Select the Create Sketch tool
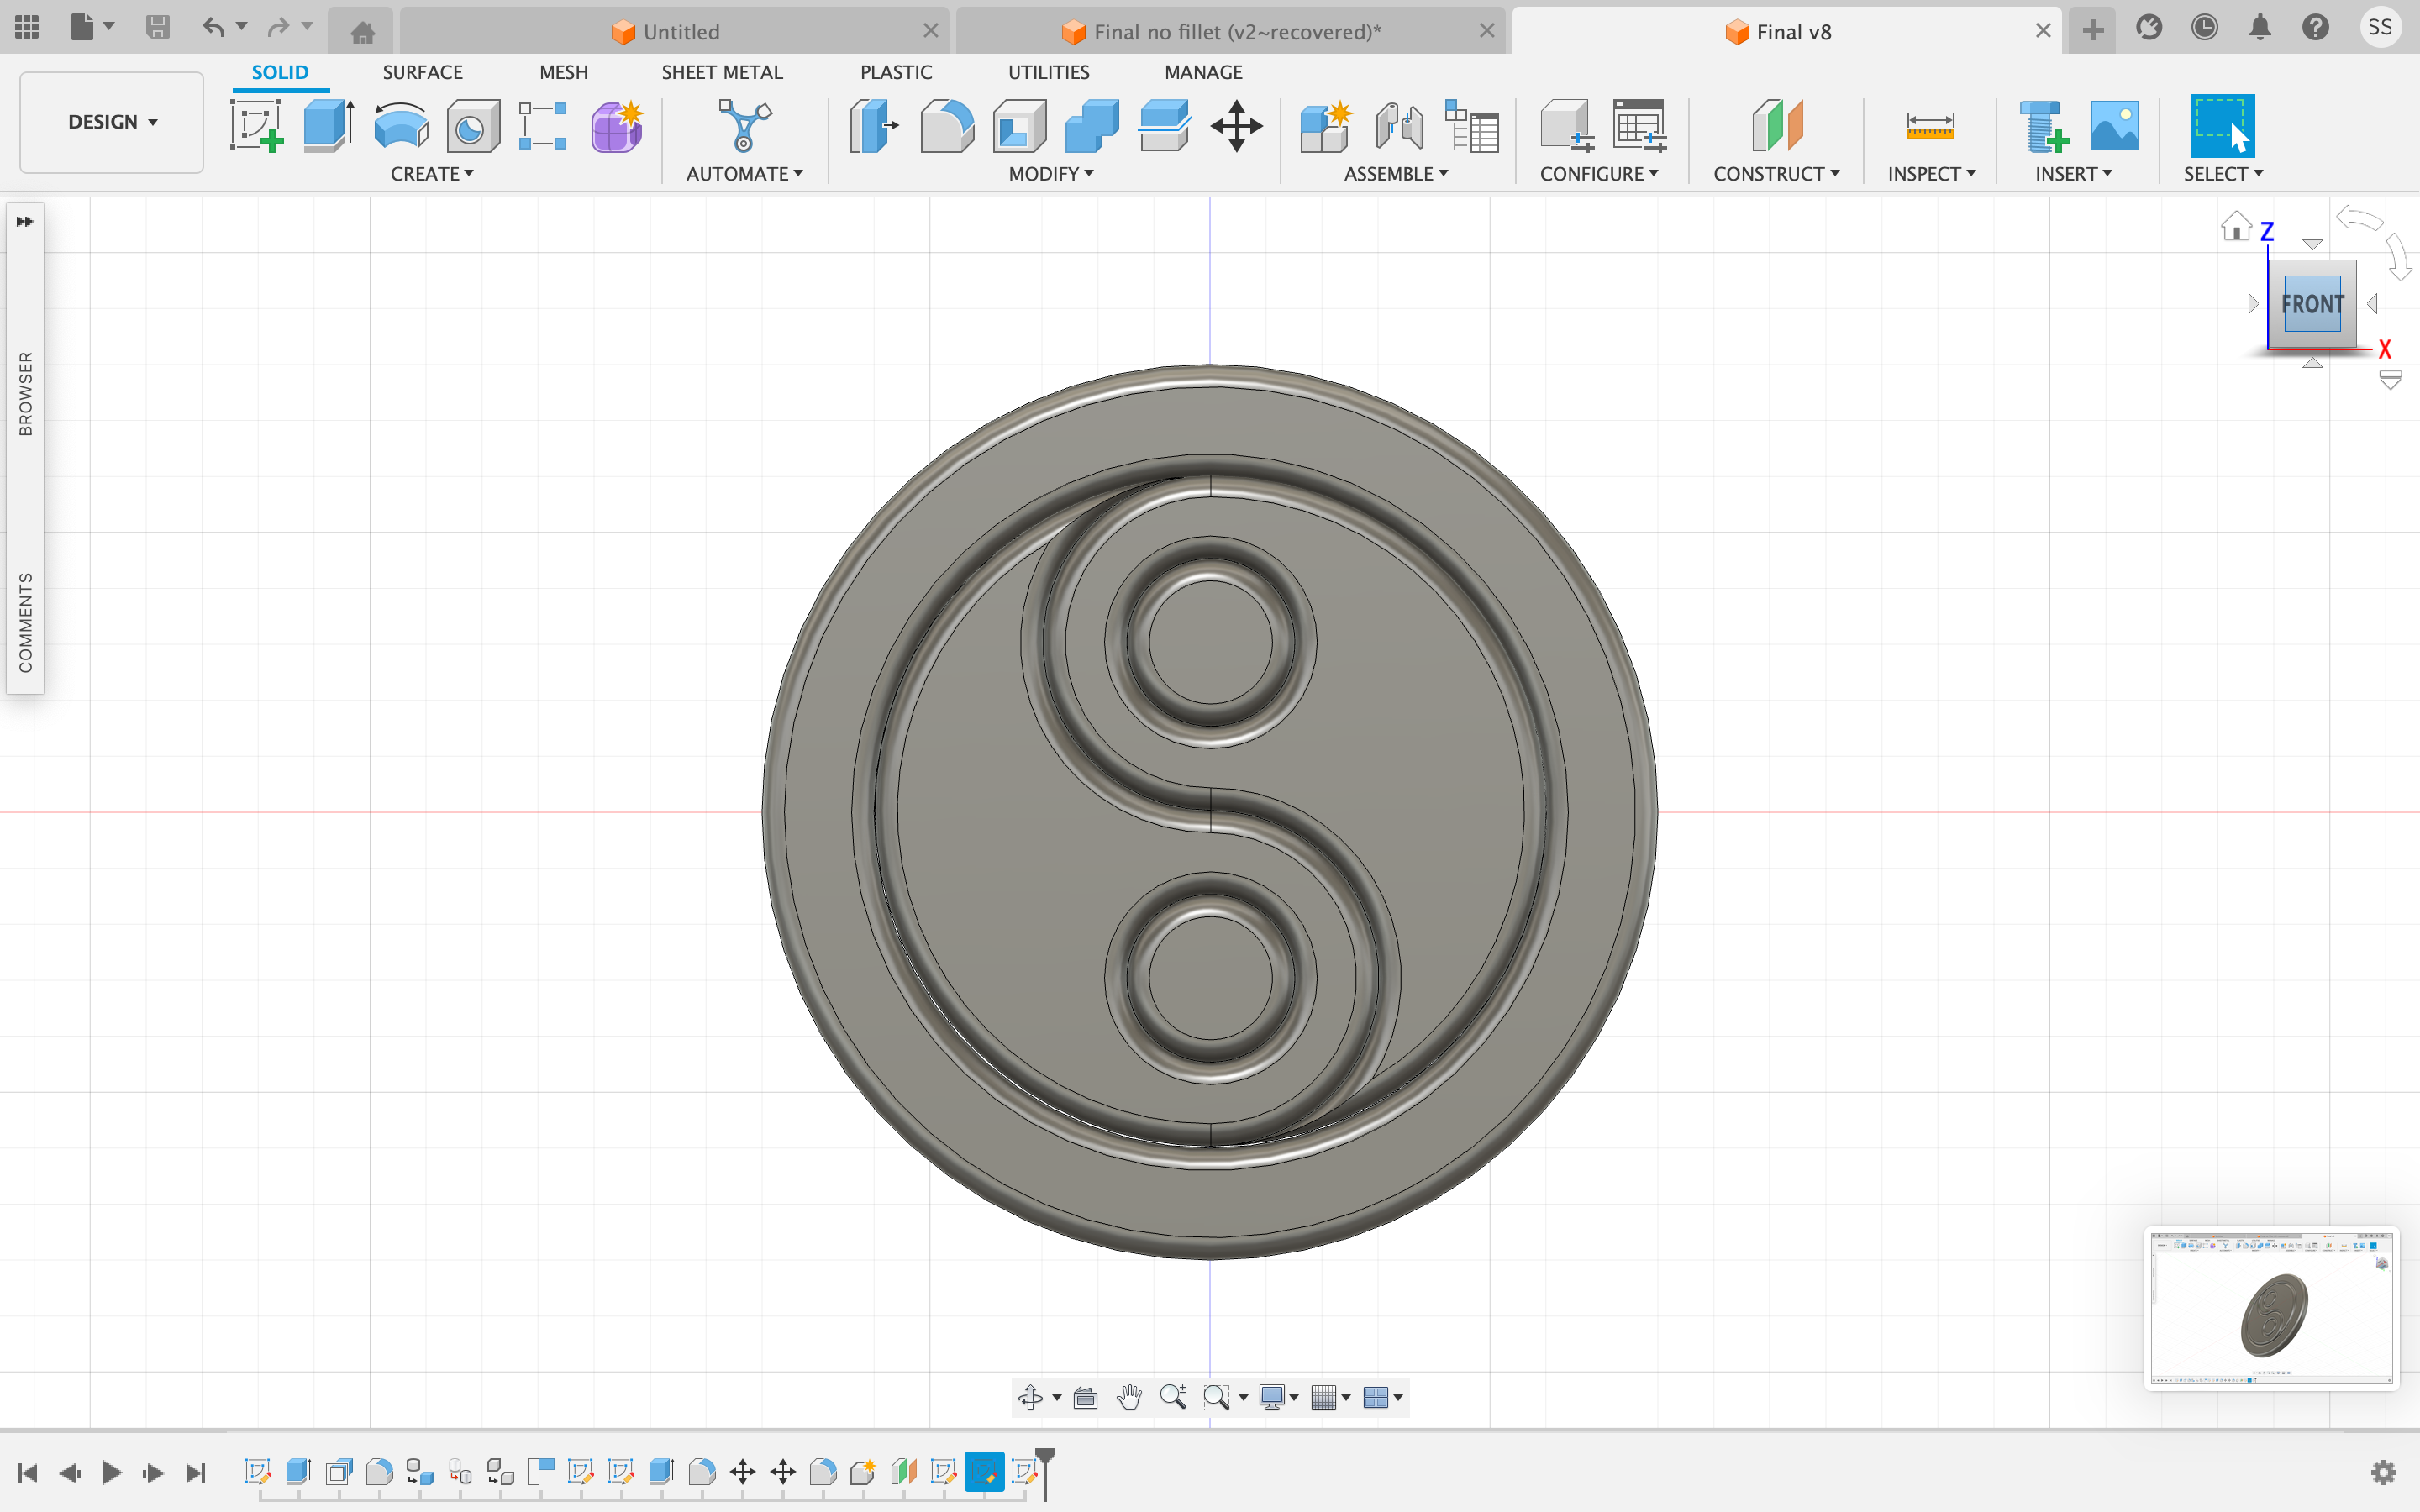2420x1512 pixels. click(257, 126)
